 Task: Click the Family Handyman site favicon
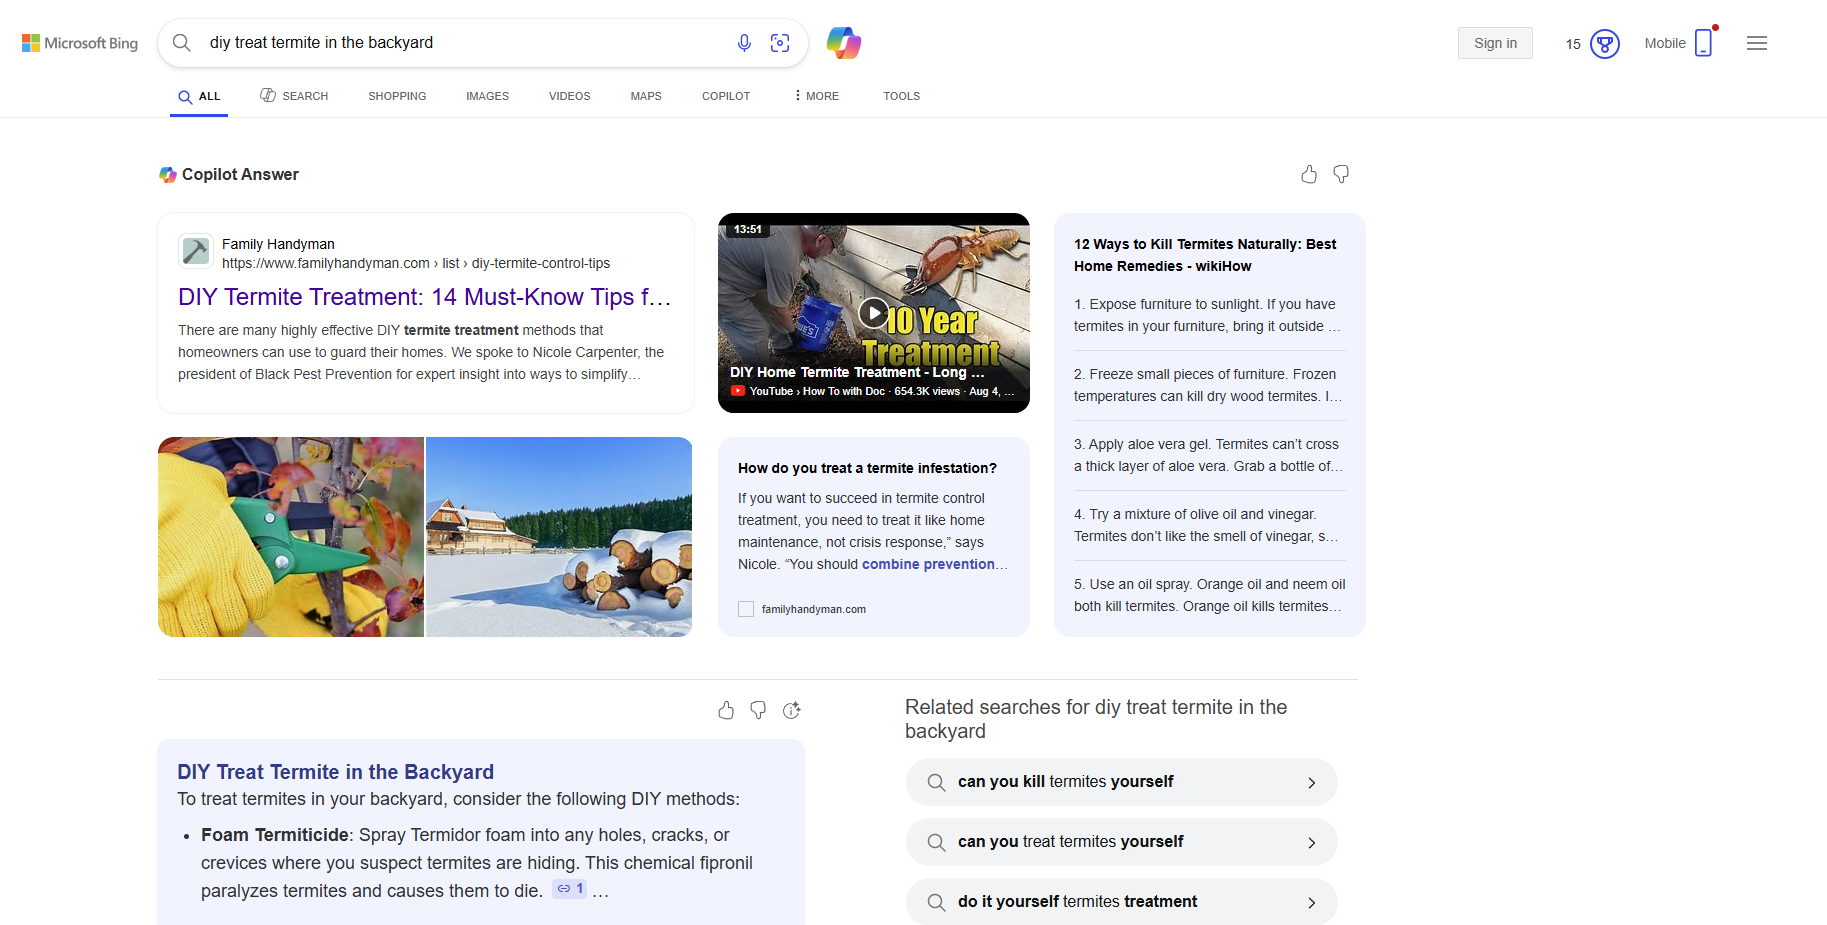point(196,251)
